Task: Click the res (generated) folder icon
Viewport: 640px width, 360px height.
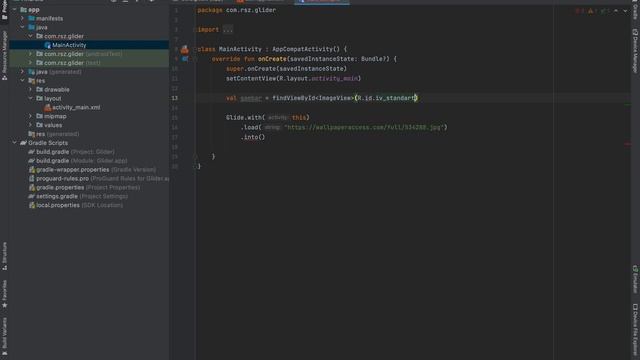Action: click(x=31, y=134)
